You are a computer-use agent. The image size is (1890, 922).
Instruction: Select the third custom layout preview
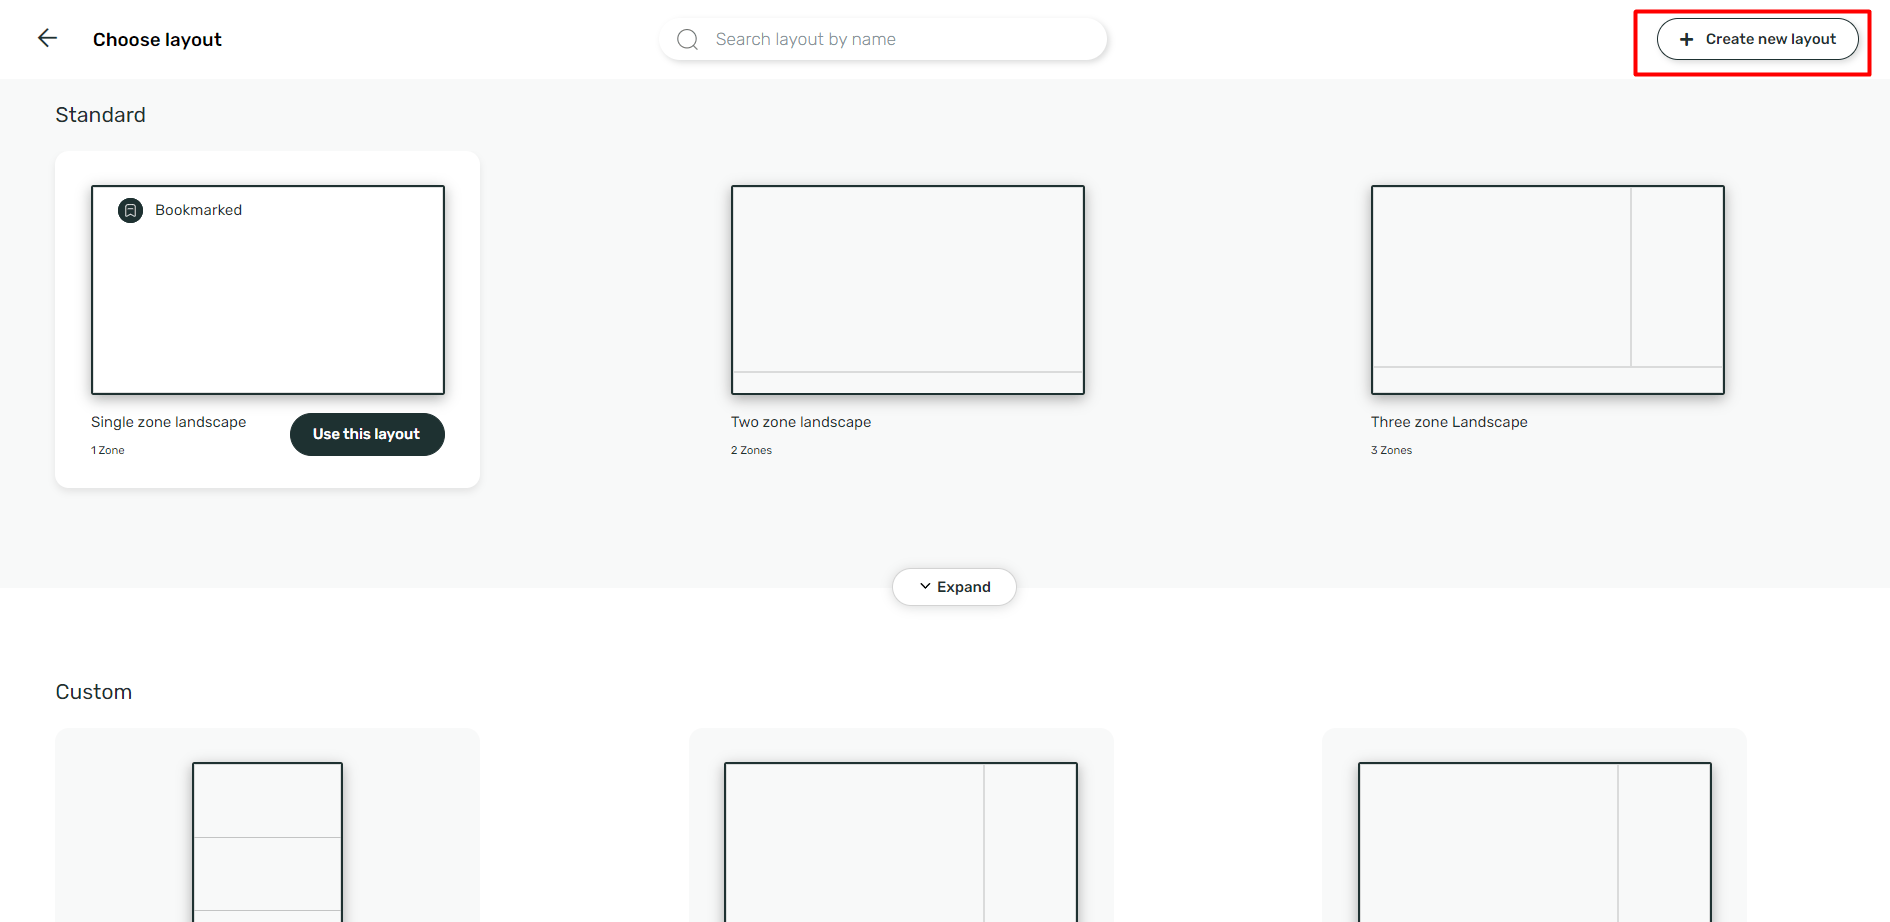[x=1534, y=840]
